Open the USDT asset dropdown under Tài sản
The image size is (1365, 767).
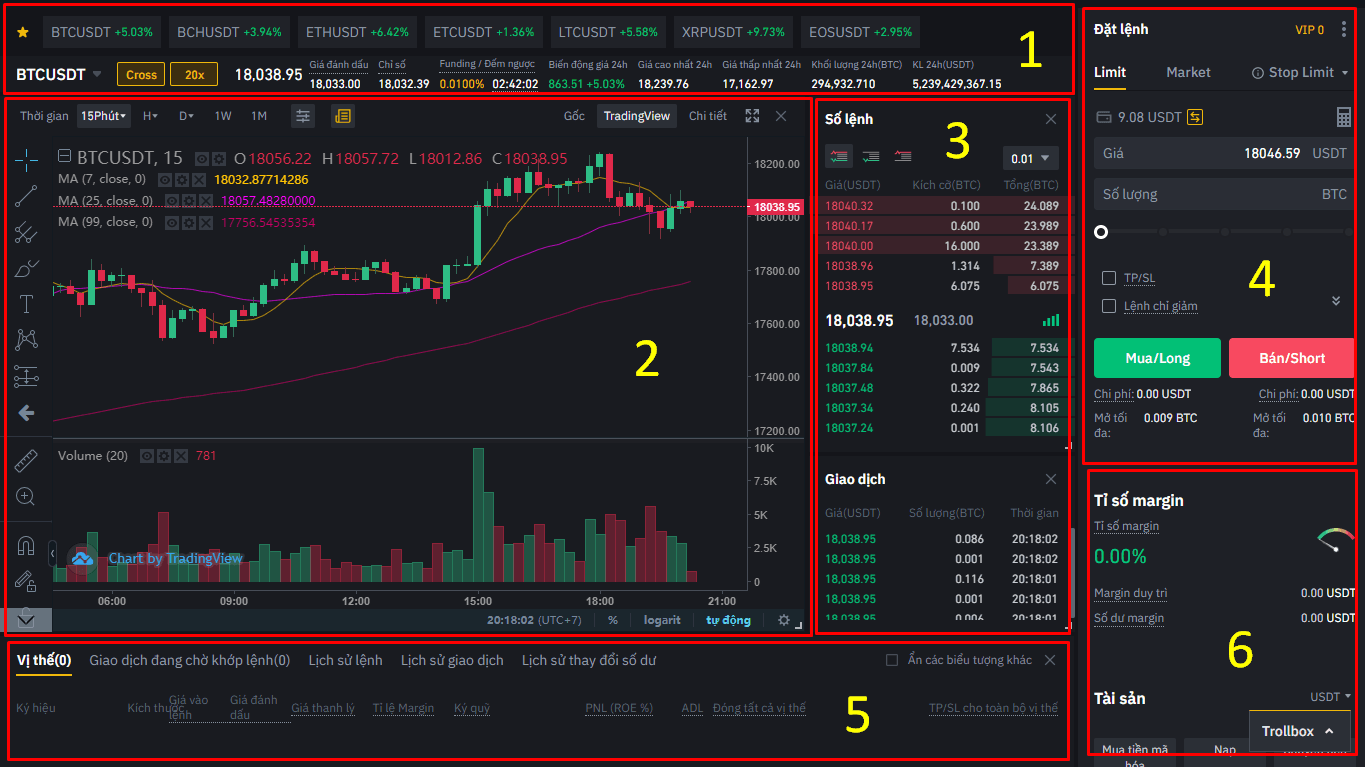point(1331,696)
